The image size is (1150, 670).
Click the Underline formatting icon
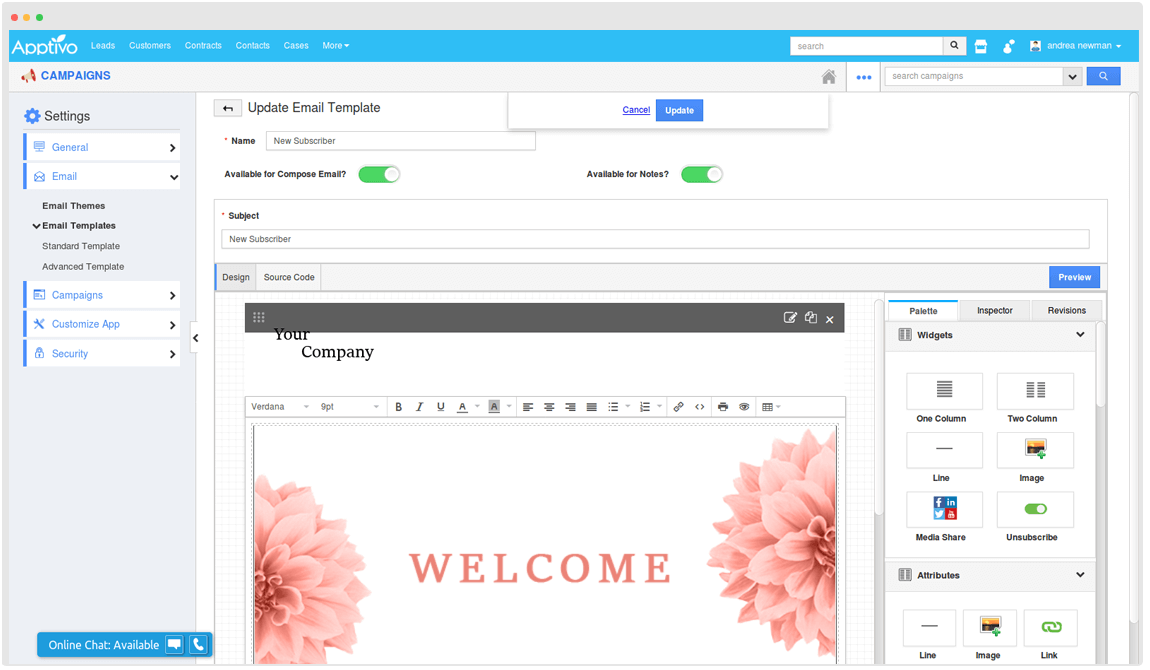440,407
